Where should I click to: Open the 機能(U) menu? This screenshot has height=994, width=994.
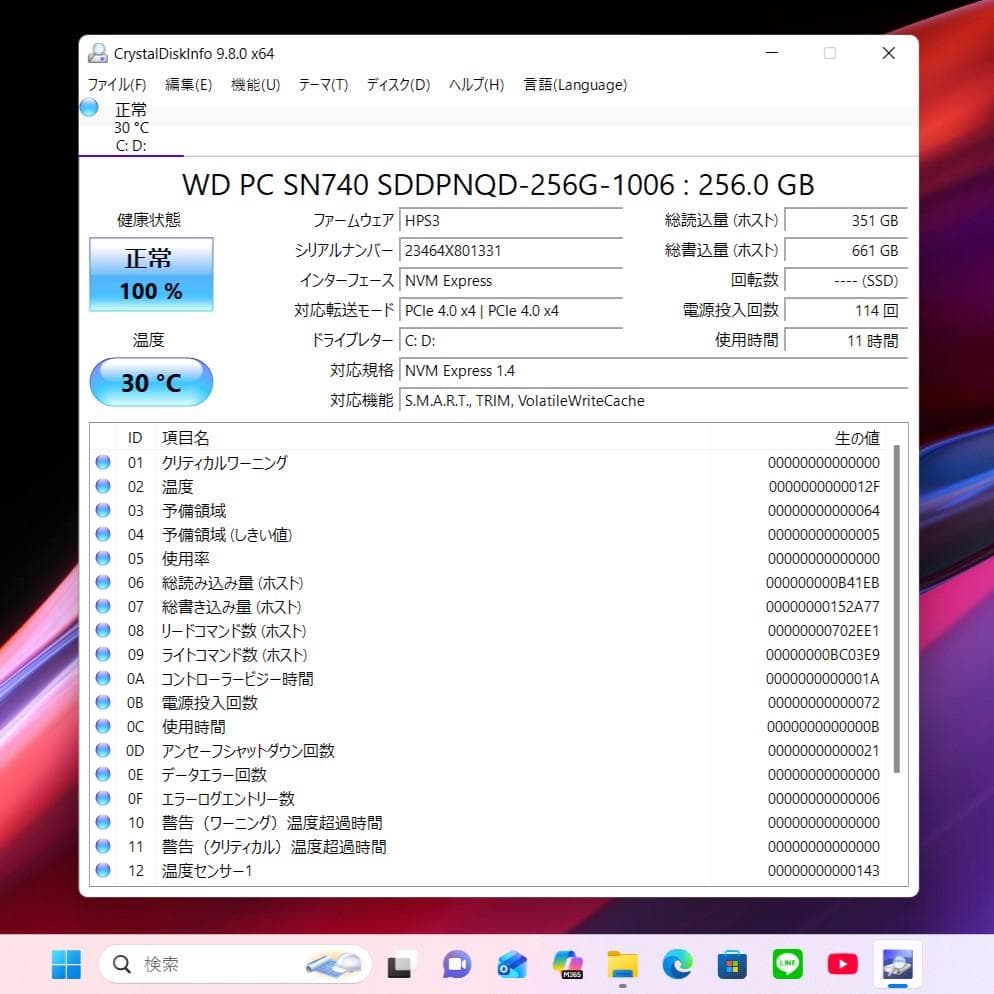click(x=254, y=85)
